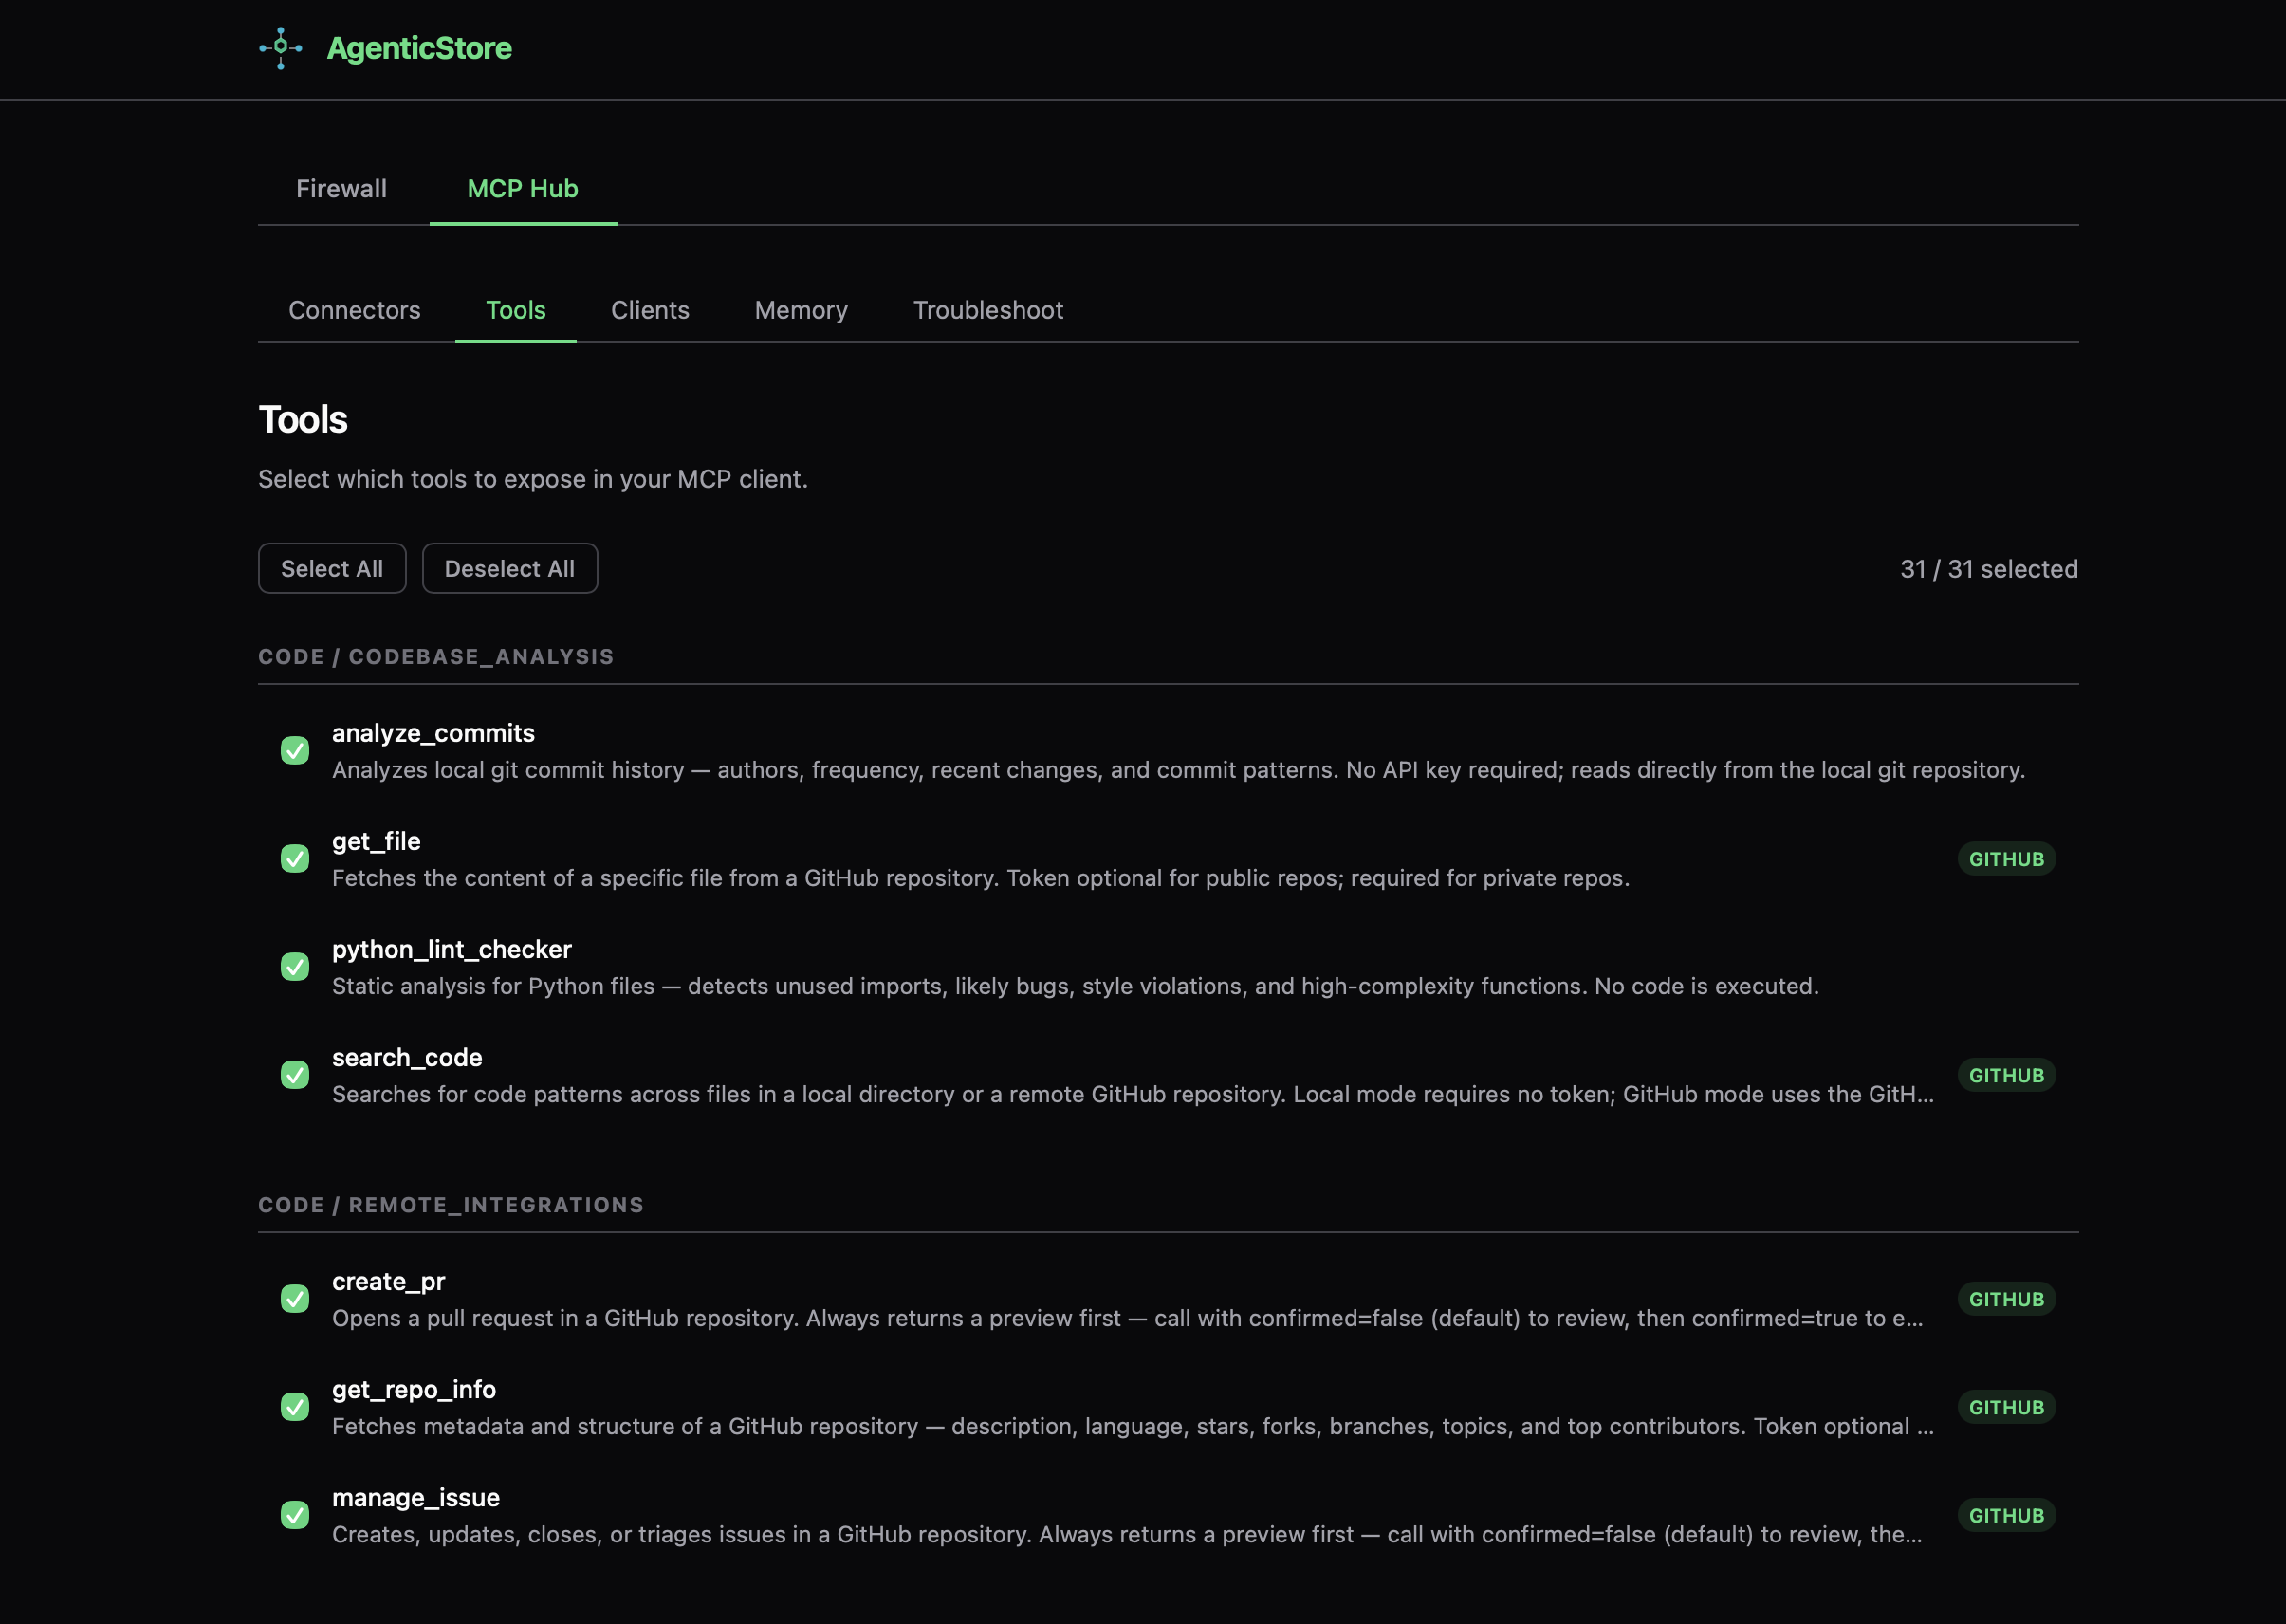The height and width of the screenshot is (1624, 2286).
Task: Switch to the Firewall tab
Action: pos(341,189)
